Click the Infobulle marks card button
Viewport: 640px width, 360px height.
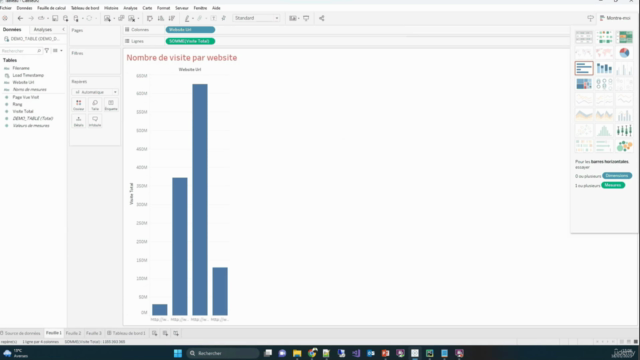pos(95,121)
